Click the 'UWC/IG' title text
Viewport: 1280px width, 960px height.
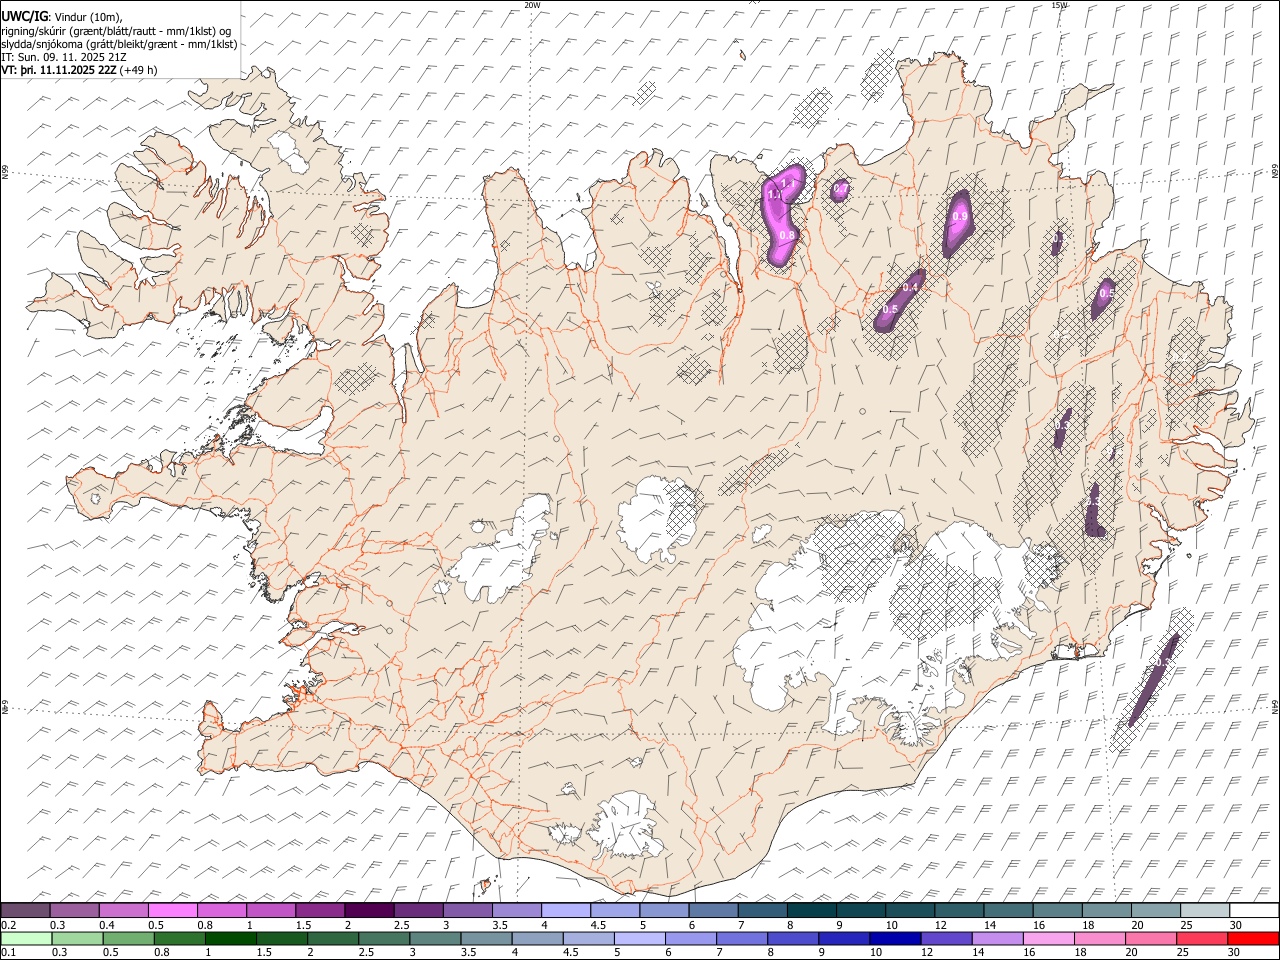25,16
